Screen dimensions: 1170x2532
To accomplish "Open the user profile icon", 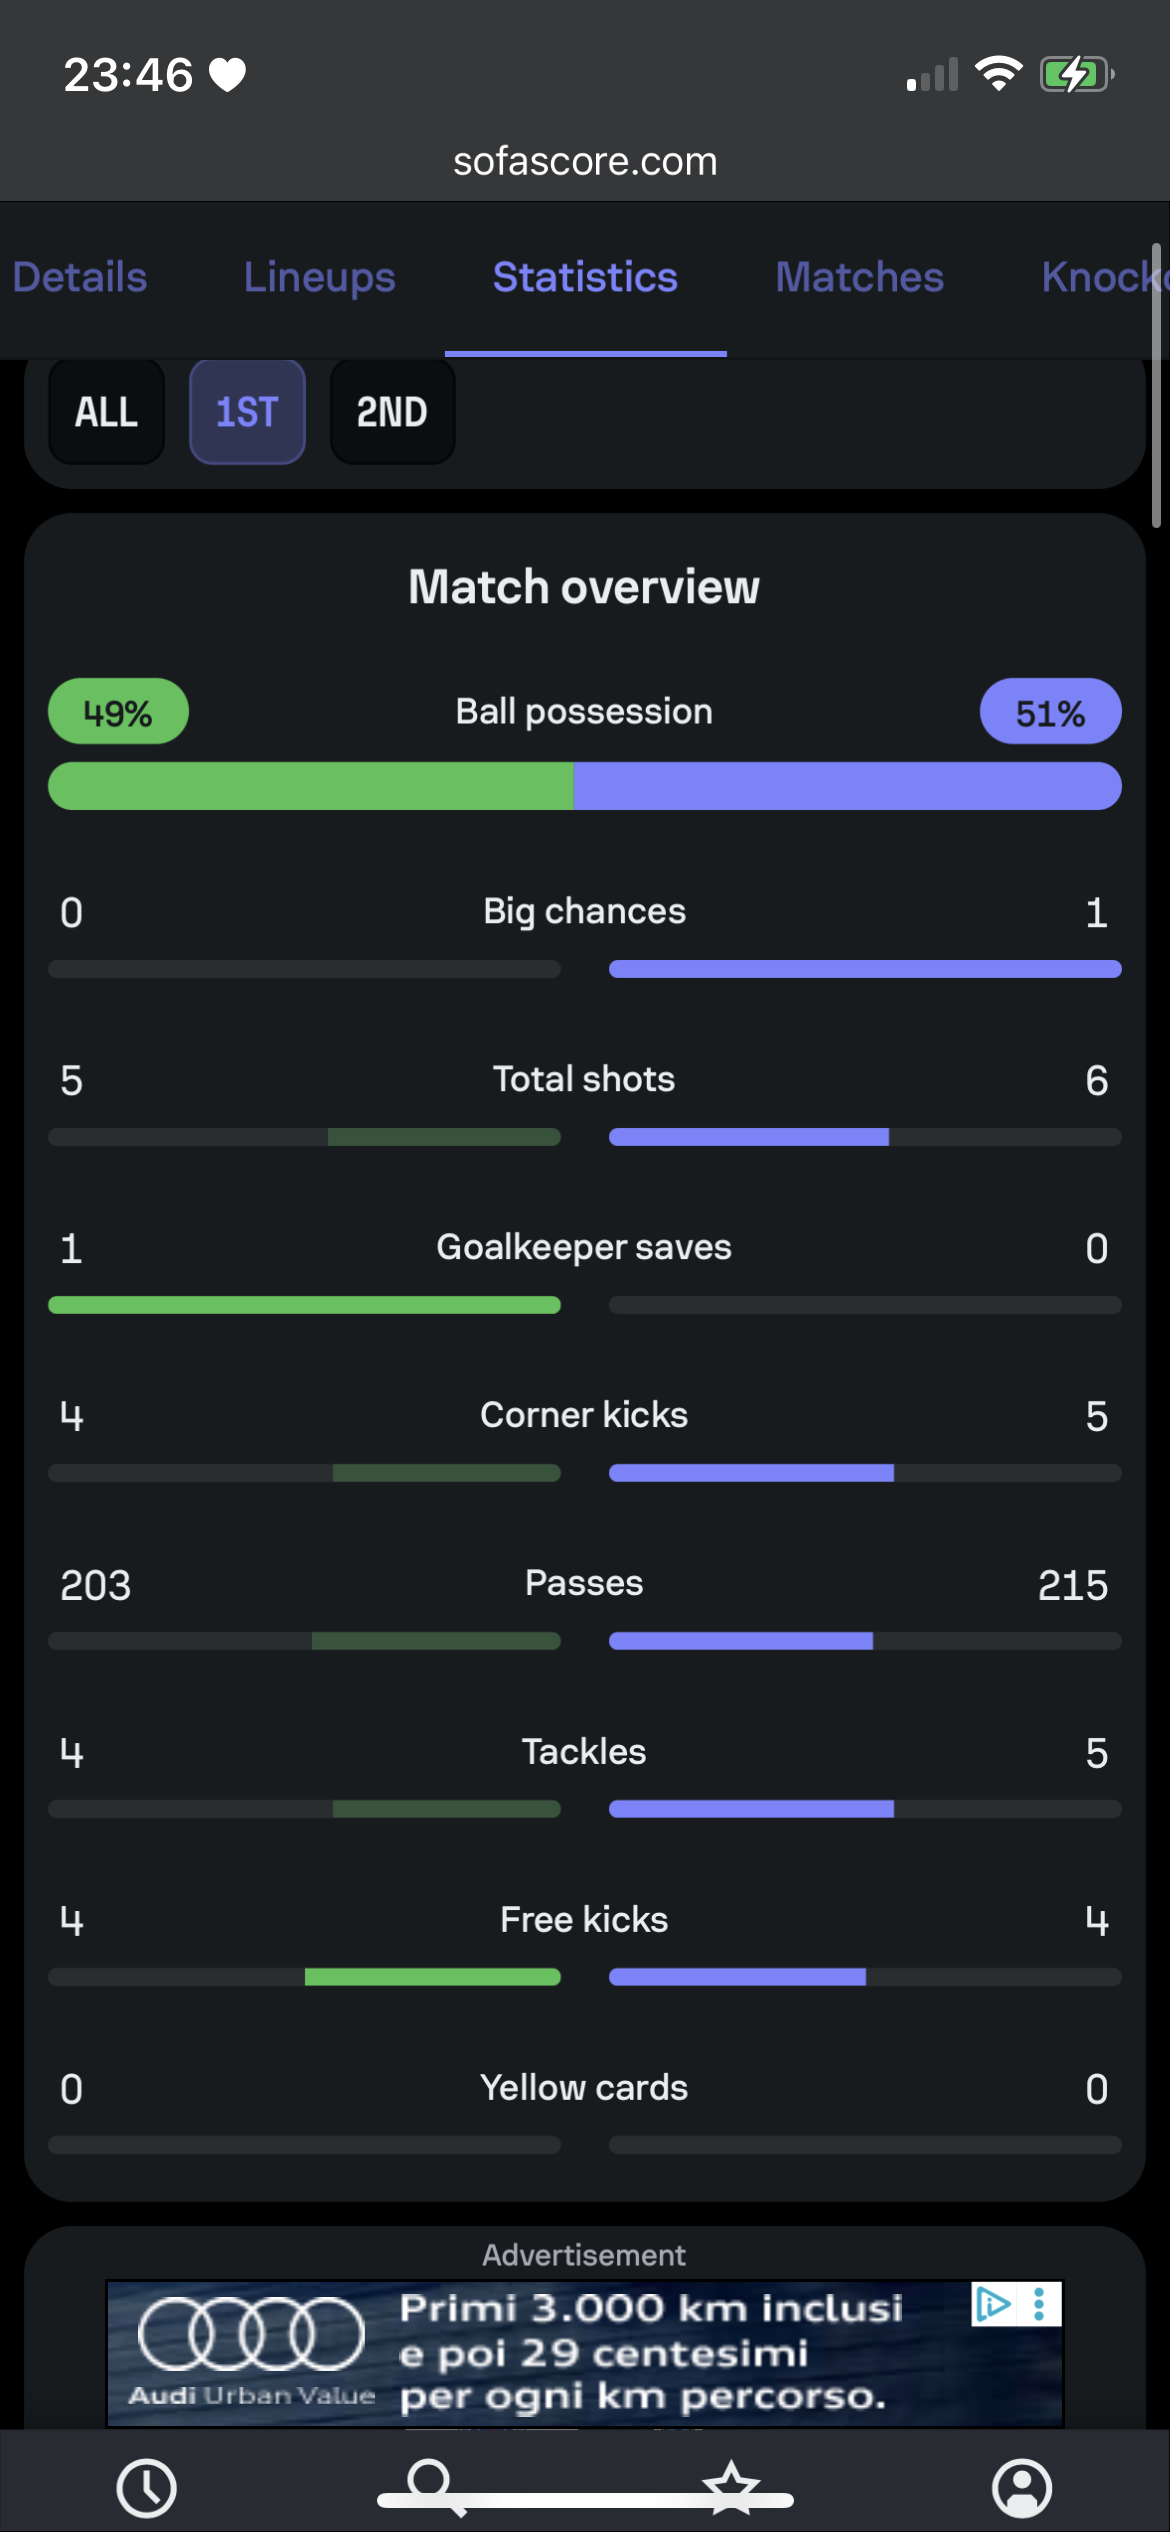I will point(1021,2487).
